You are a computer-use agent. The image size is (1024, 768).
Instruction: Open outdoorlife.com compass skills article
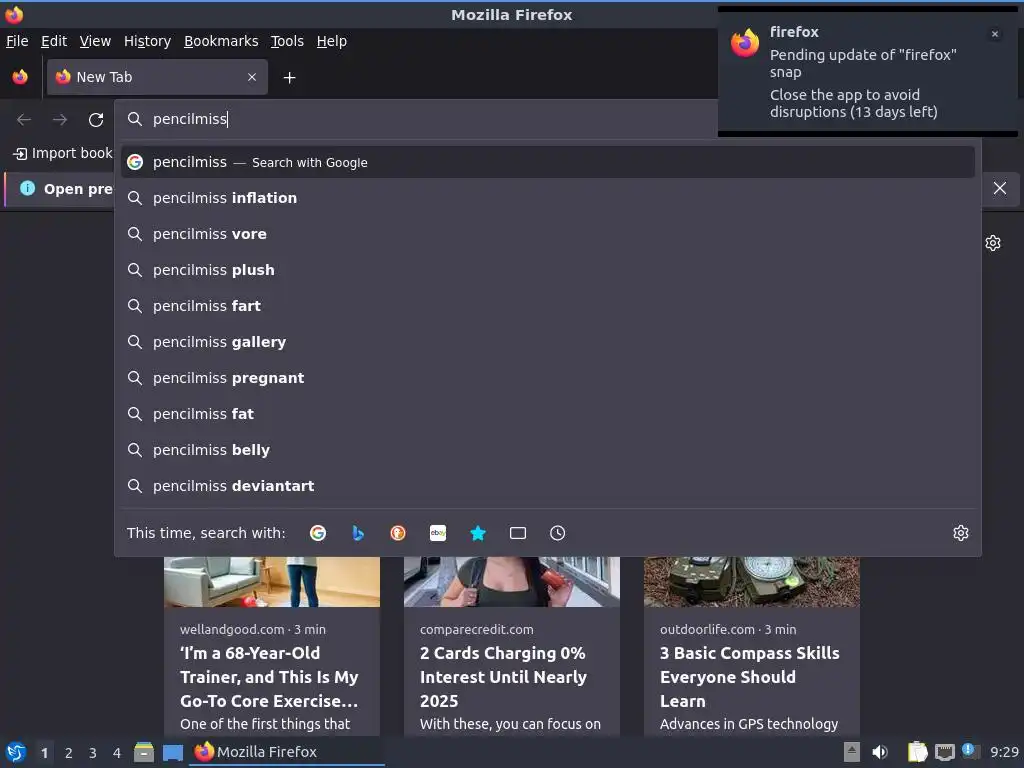[750, 677]
